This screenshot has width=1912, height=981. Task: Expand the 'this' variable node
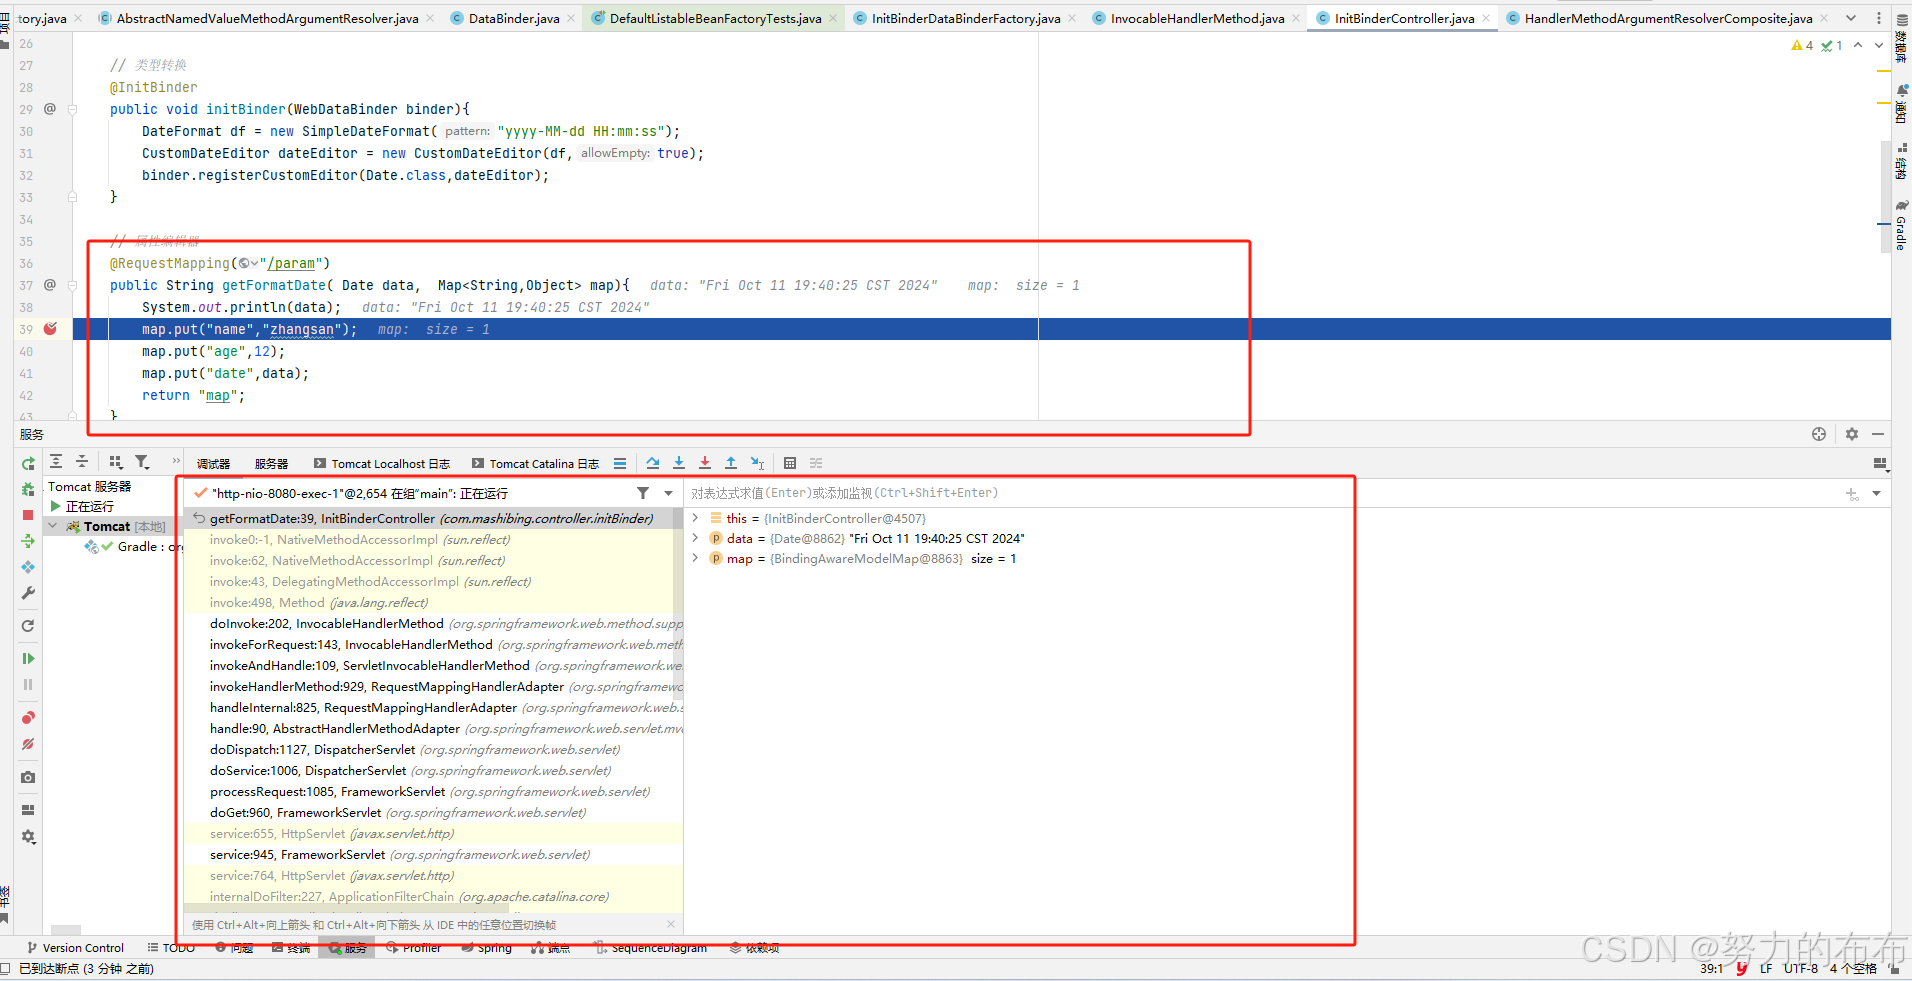pos(695,518)
